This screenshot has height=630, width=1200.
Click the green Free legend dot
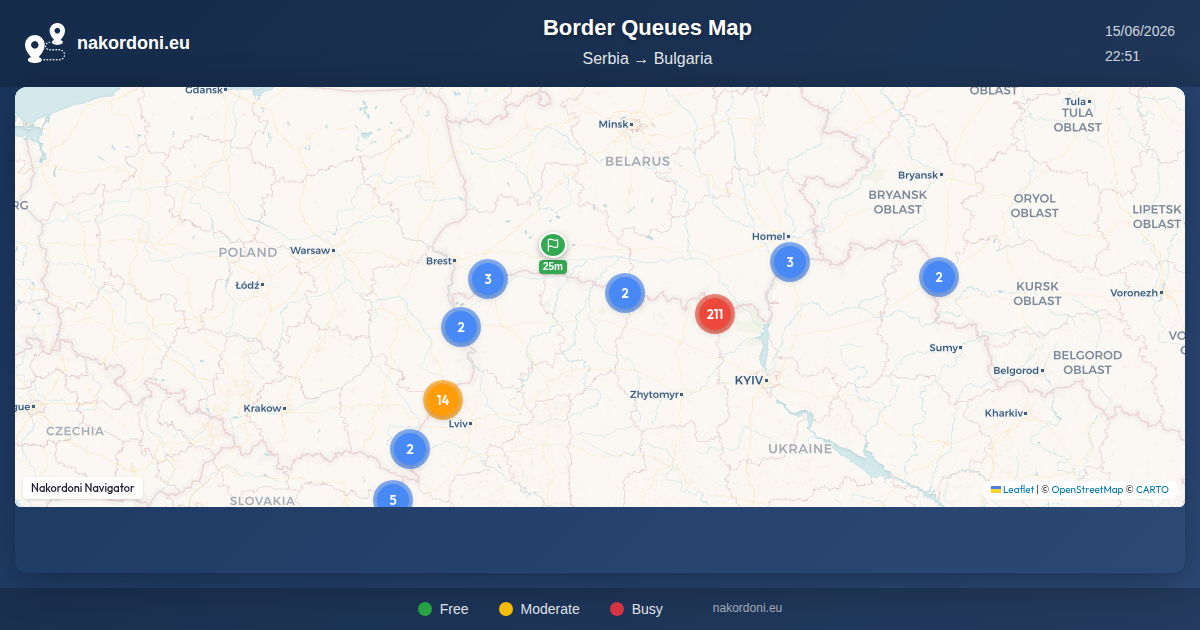(425, 609)
